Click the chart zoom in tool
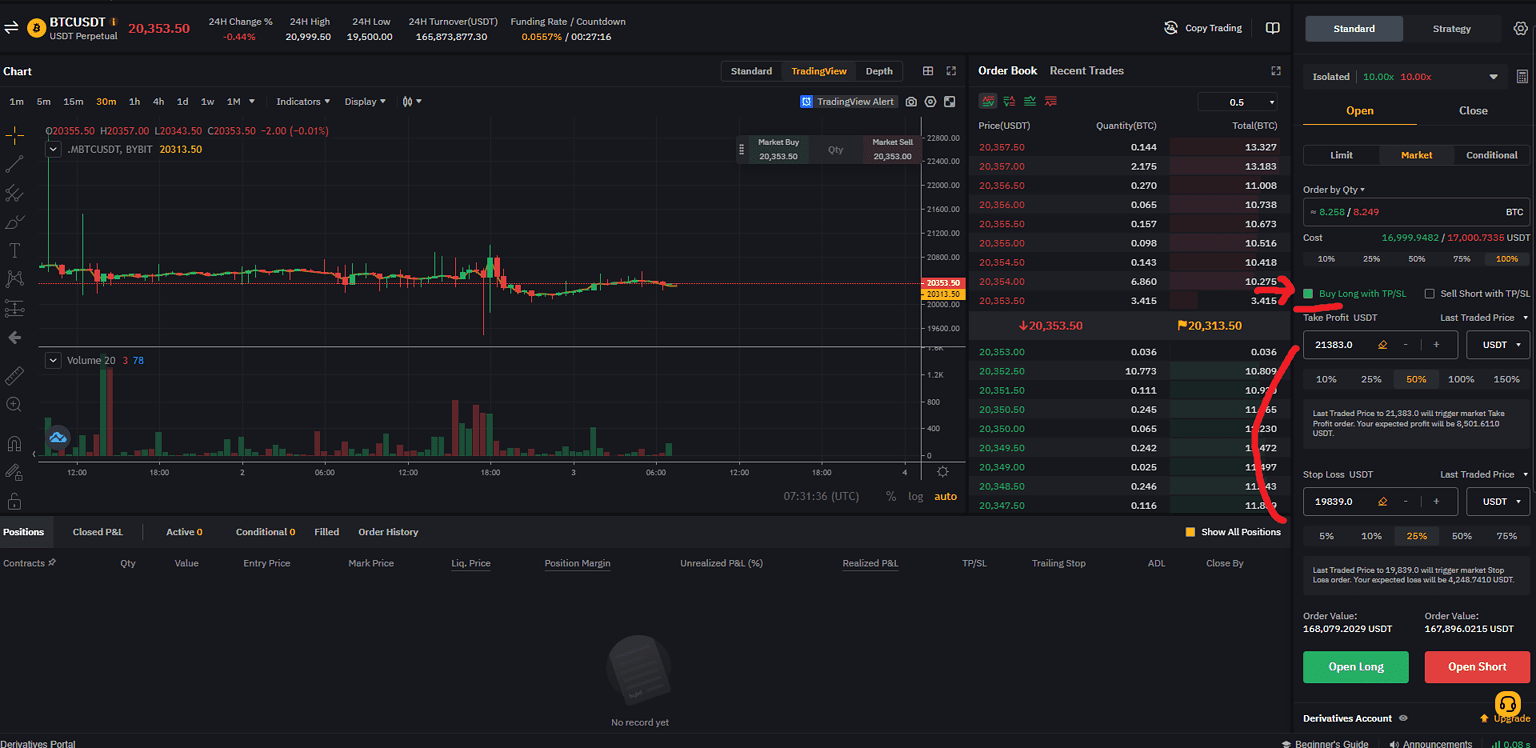Screen dimensions: 1536x748 (14, 405)
